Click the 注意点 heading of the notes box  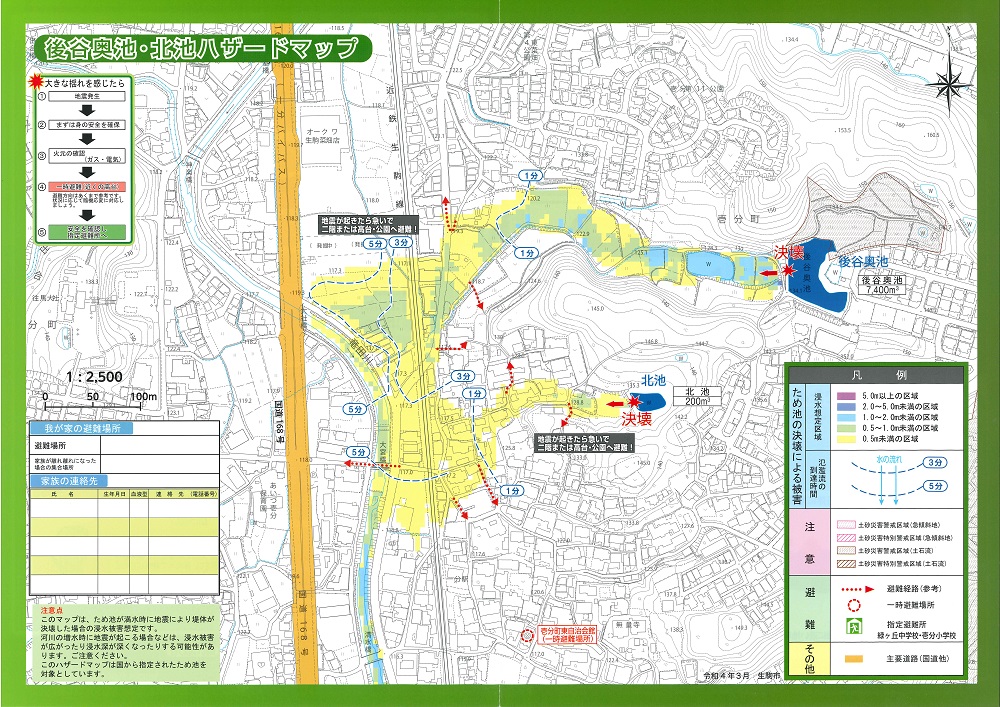point(51,610)
